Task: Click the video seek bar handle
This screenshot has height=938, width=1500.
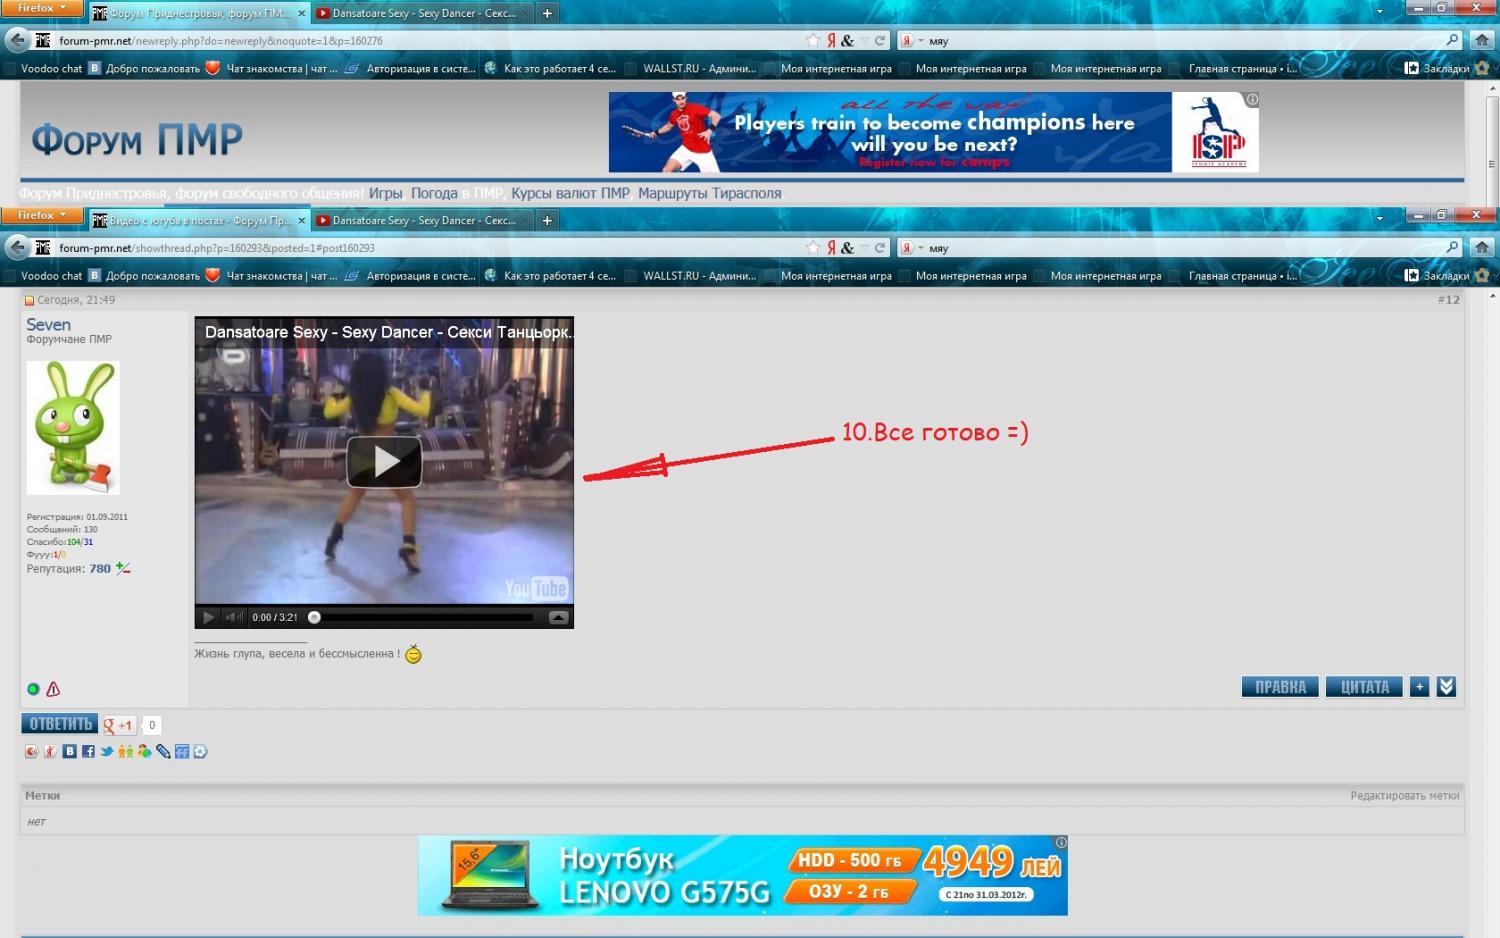Action: pos(314,617)
